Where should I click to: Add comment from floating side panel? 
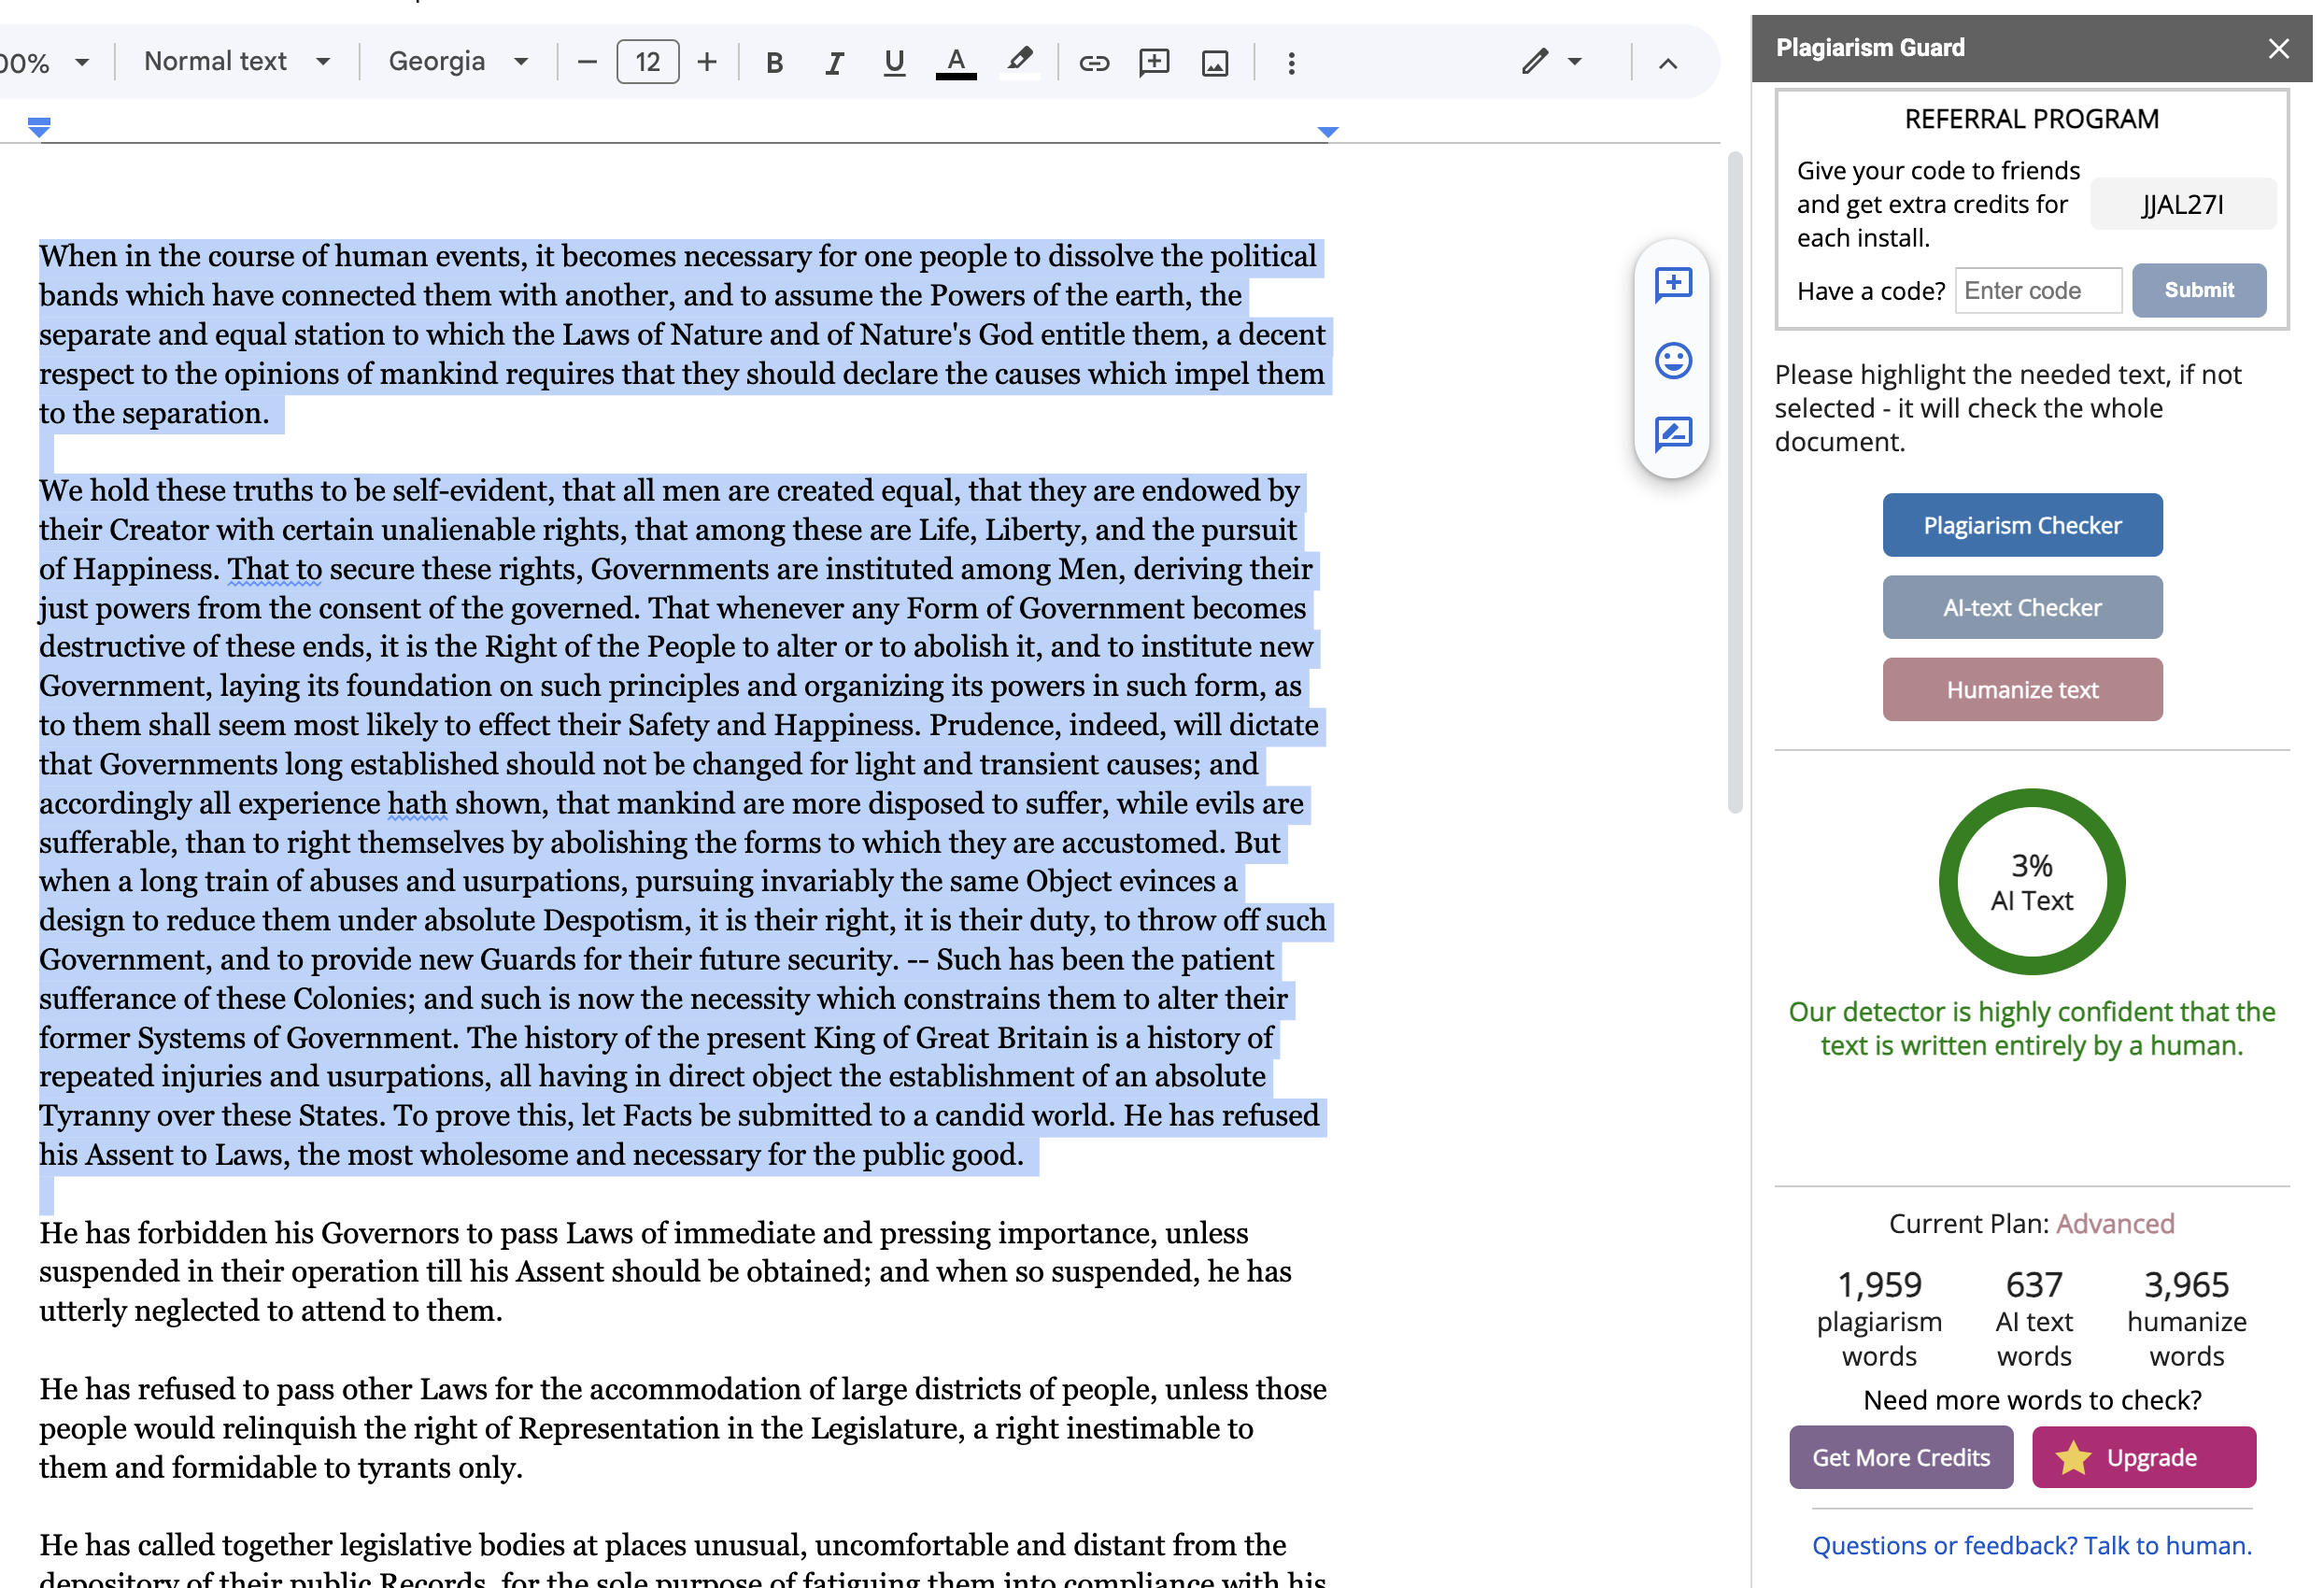[x=1673, y=285]
